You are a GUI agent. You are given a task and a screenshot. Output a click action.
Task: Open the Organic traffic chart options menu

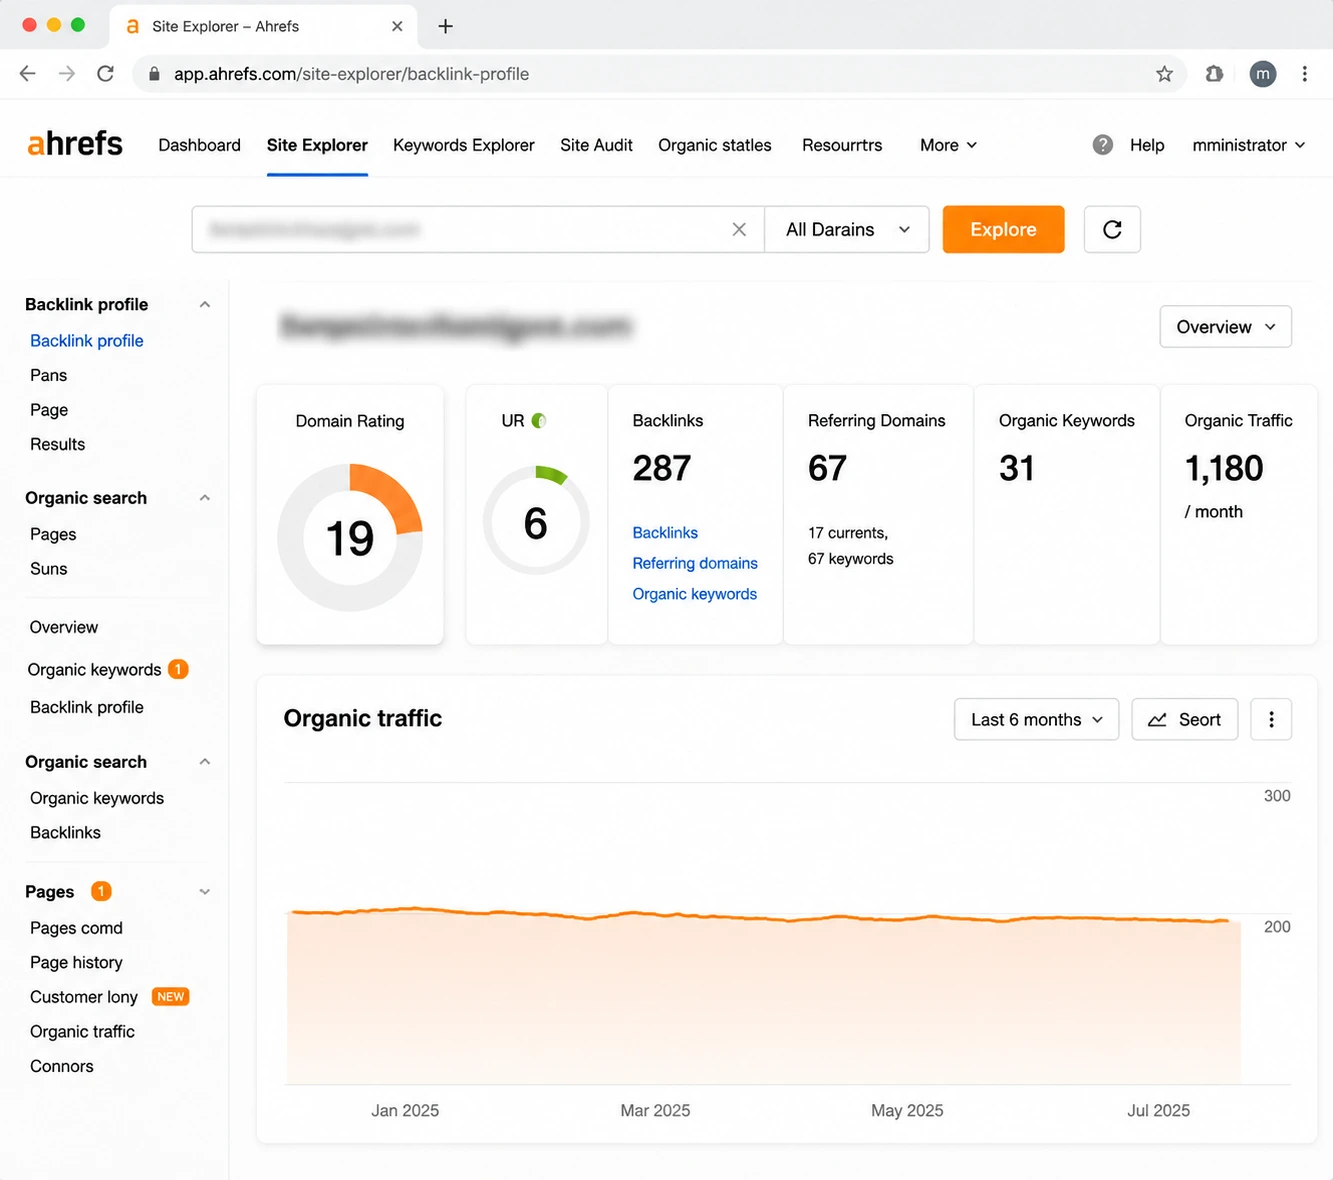pyautogui.click(x=1271, y=719)
